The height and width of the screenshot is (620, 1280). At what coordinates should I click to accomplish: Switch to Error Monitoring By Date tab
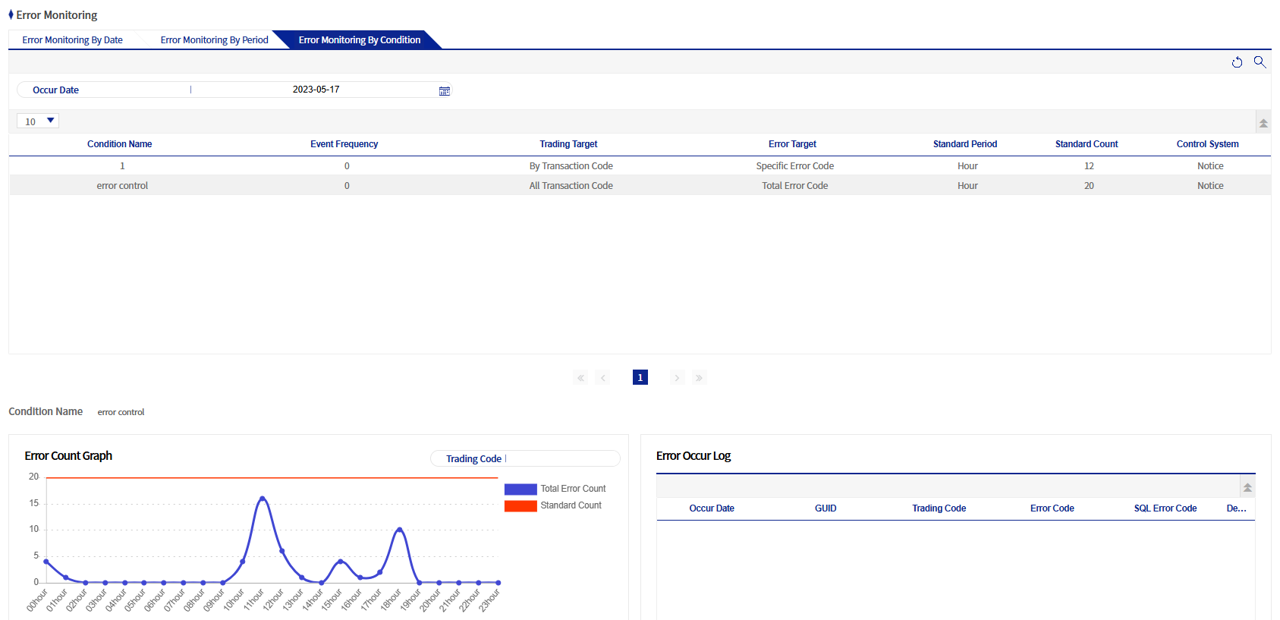(x=72, y=40)
